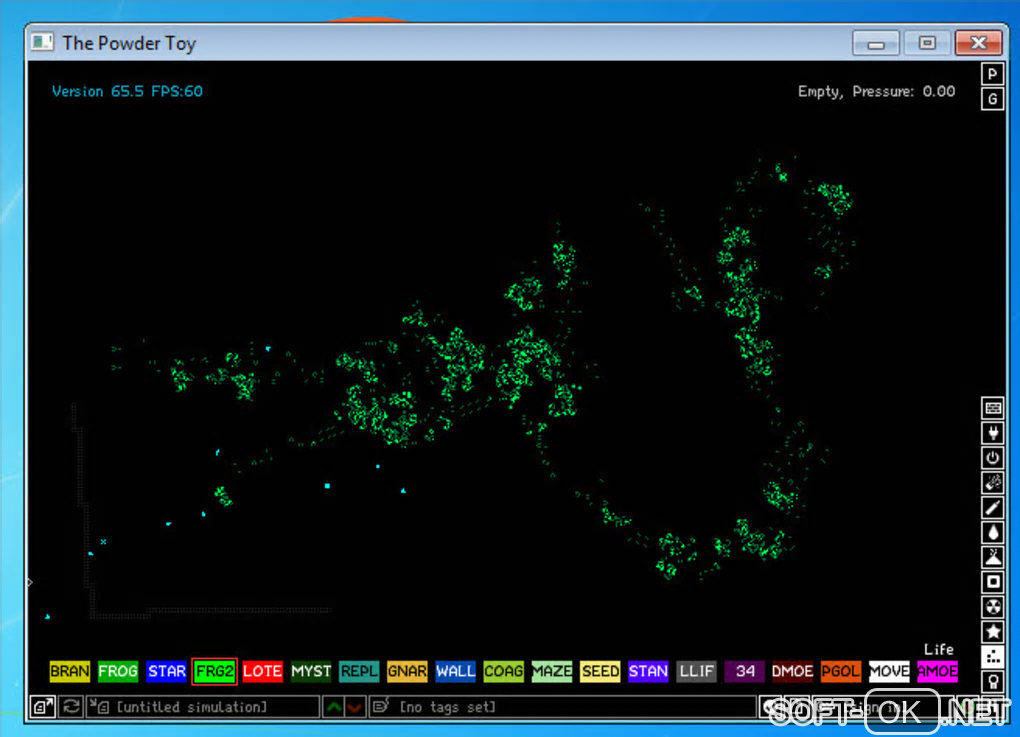Upvote the simulation with green arrow
Viewport: 1020px width, 737px height.
coord(334,706)
